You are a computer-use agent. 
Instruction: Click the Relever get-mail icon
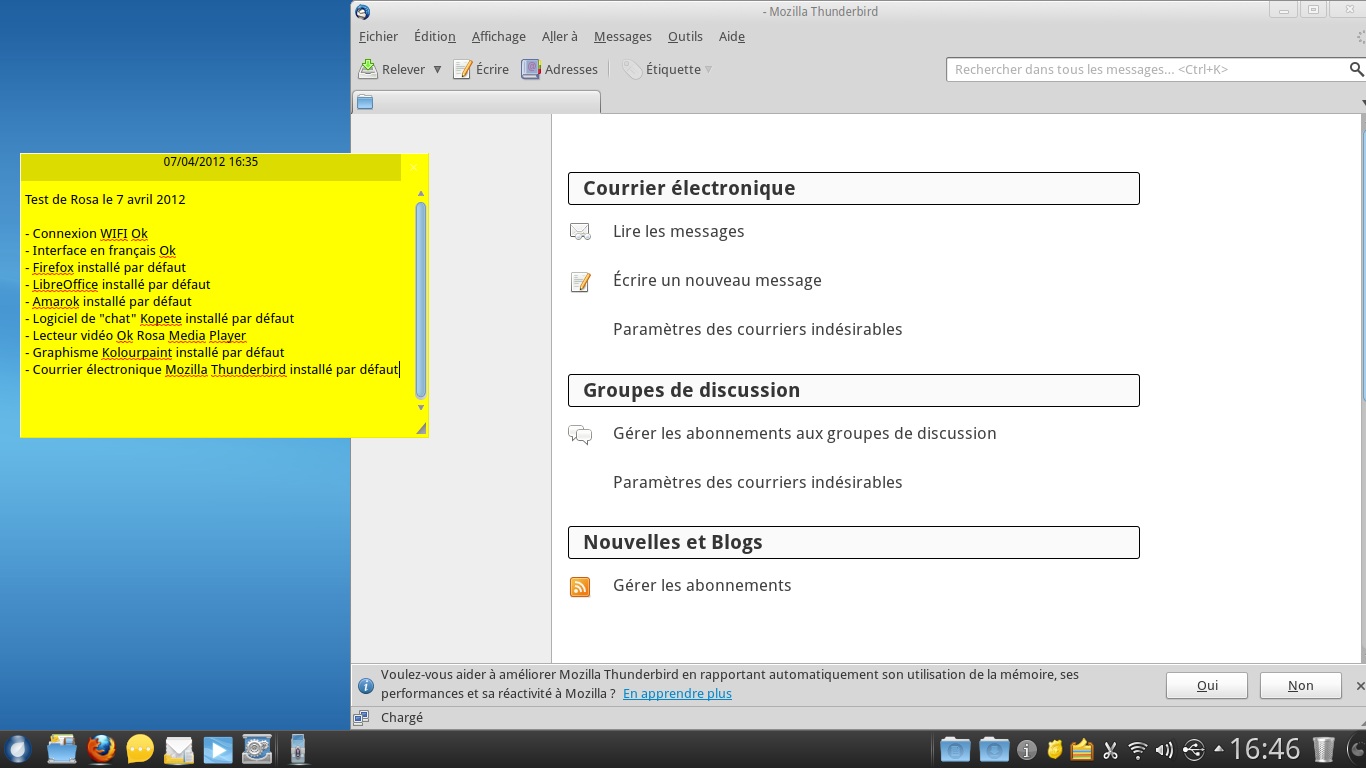(x=367, y=69)
